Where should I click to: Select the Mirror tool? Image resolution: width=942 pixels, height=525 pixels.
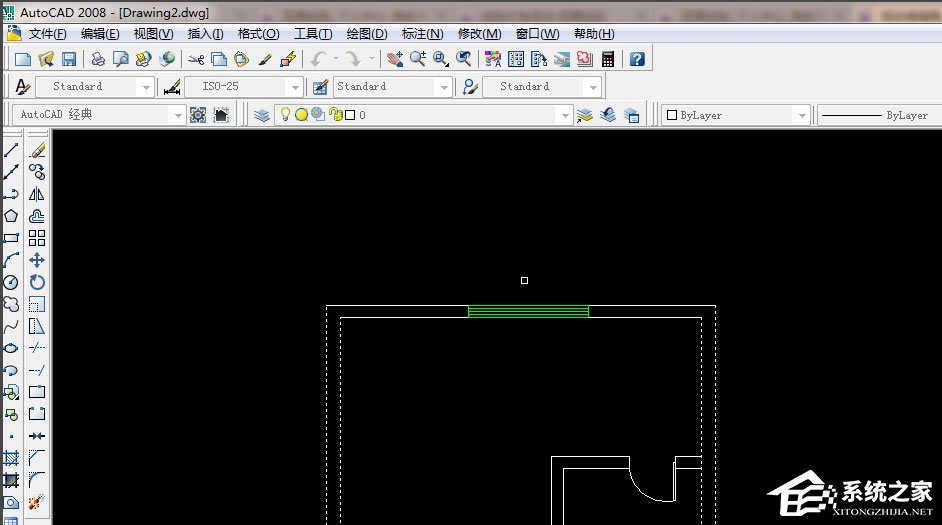click(37, 194)
